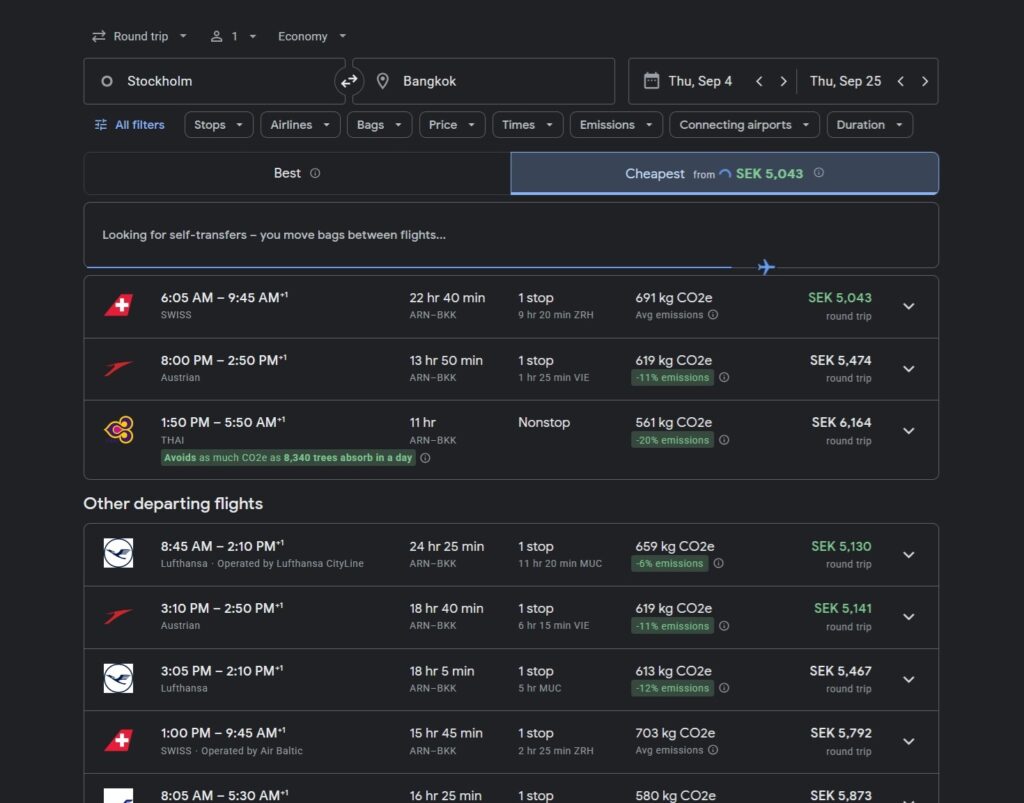The width and height of the screenshot is (1024, 803).
Task: Go to next return date after Sep 25
Action: (925, 81)
